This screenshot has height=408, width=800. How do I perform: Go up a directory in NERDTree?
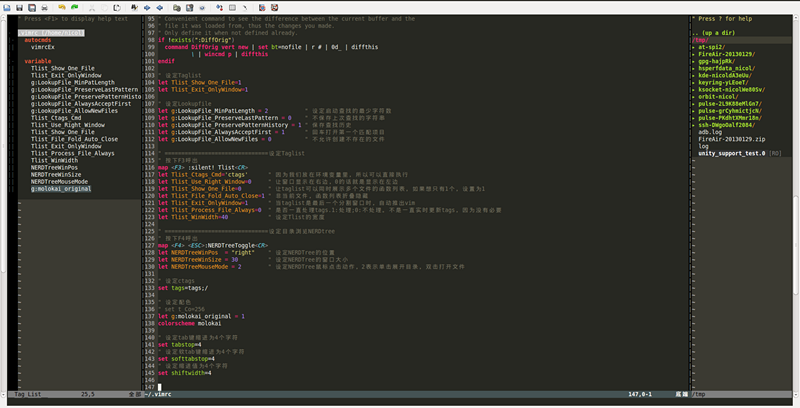[717, 32]
